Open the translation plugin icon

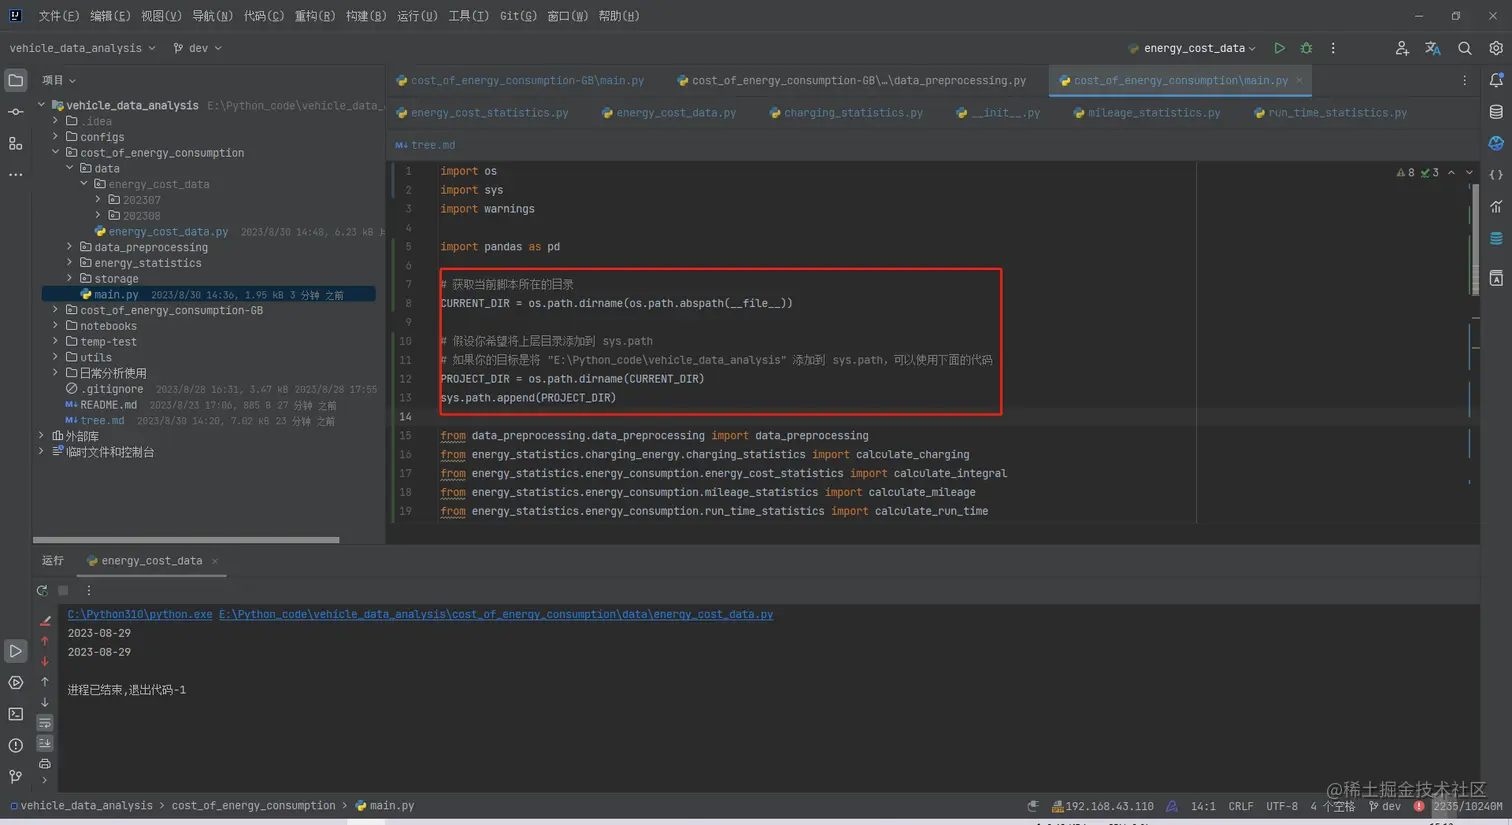[x=1433, y=48]
